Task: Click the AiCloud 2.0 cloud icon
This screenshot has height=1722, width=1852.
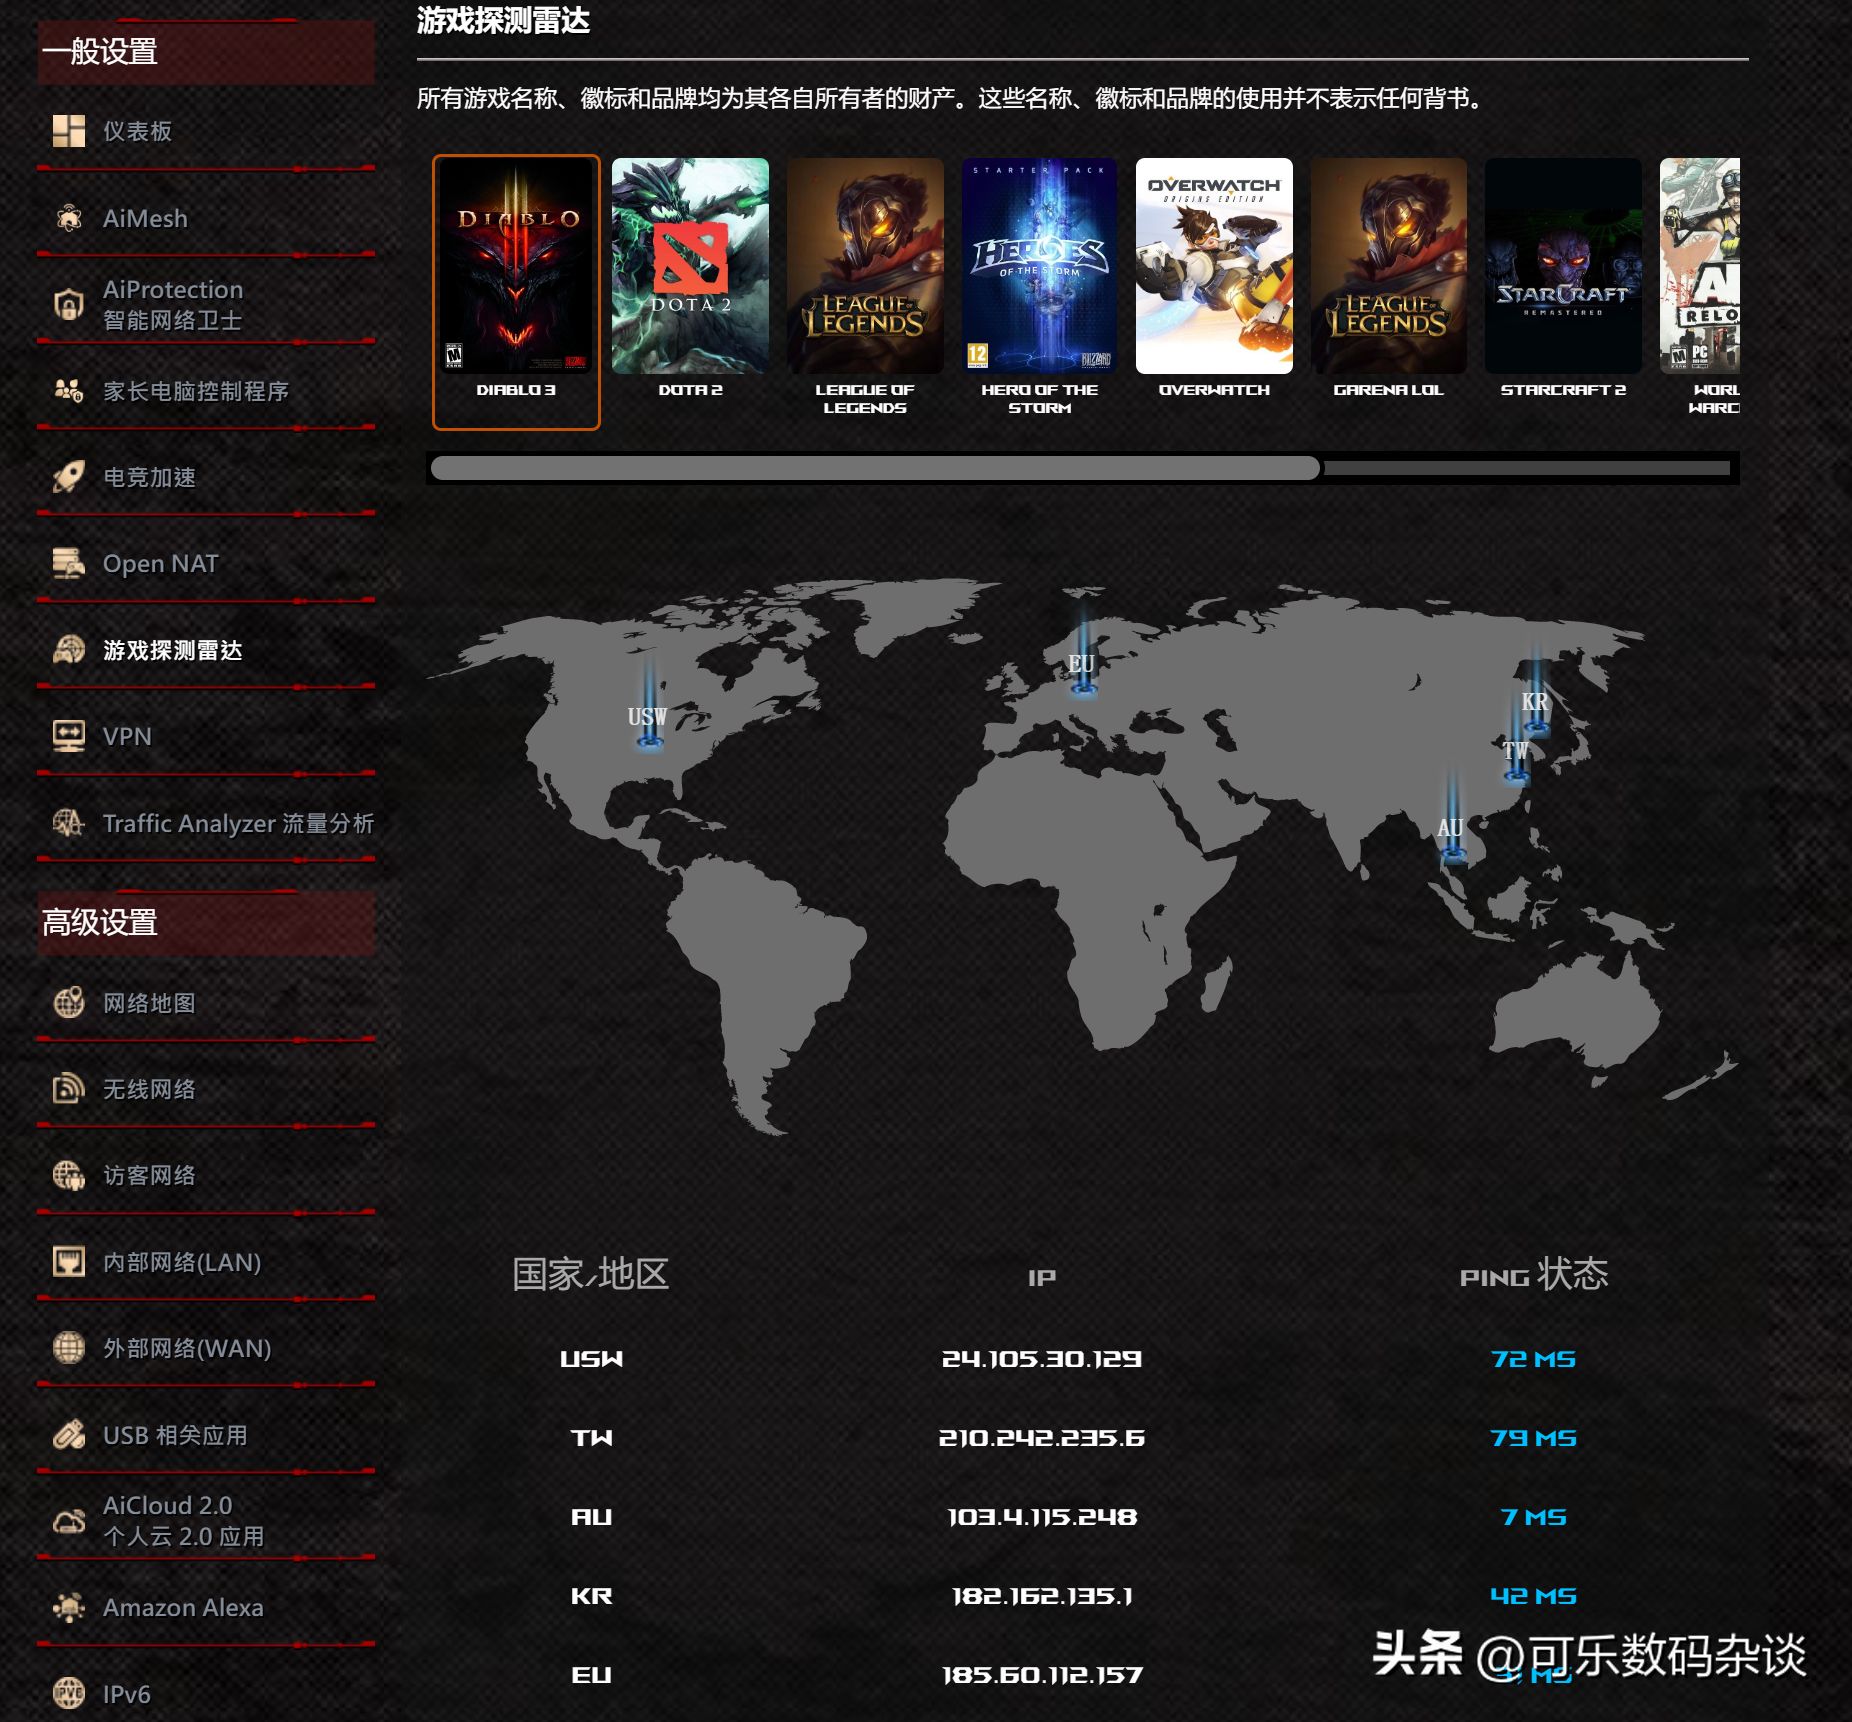Action: pos(68,1521)
